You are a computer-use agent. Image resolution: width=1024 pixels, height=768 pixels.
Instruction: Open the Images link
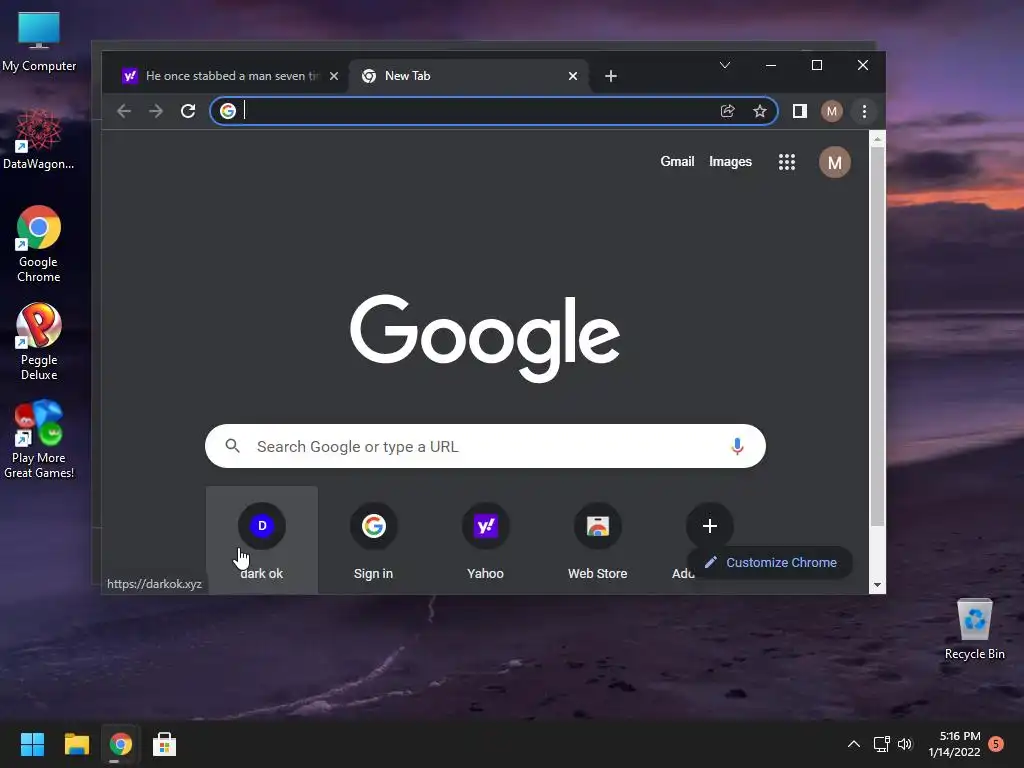coord(730,161)
